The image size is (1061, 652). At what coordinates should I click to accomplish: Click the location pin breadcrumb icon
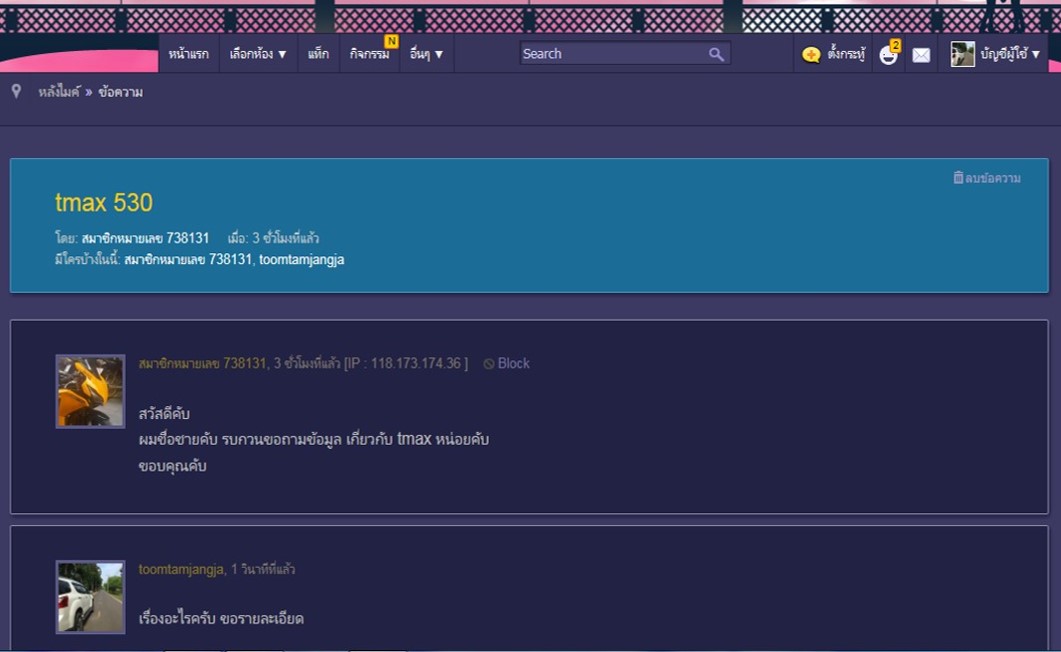tap(16, 91)
